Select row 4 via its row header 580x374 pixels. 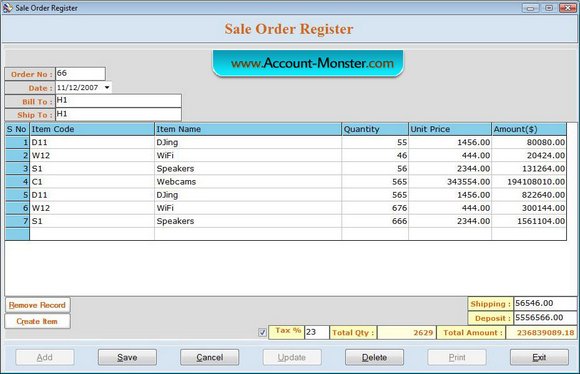[x=17, y=182]
